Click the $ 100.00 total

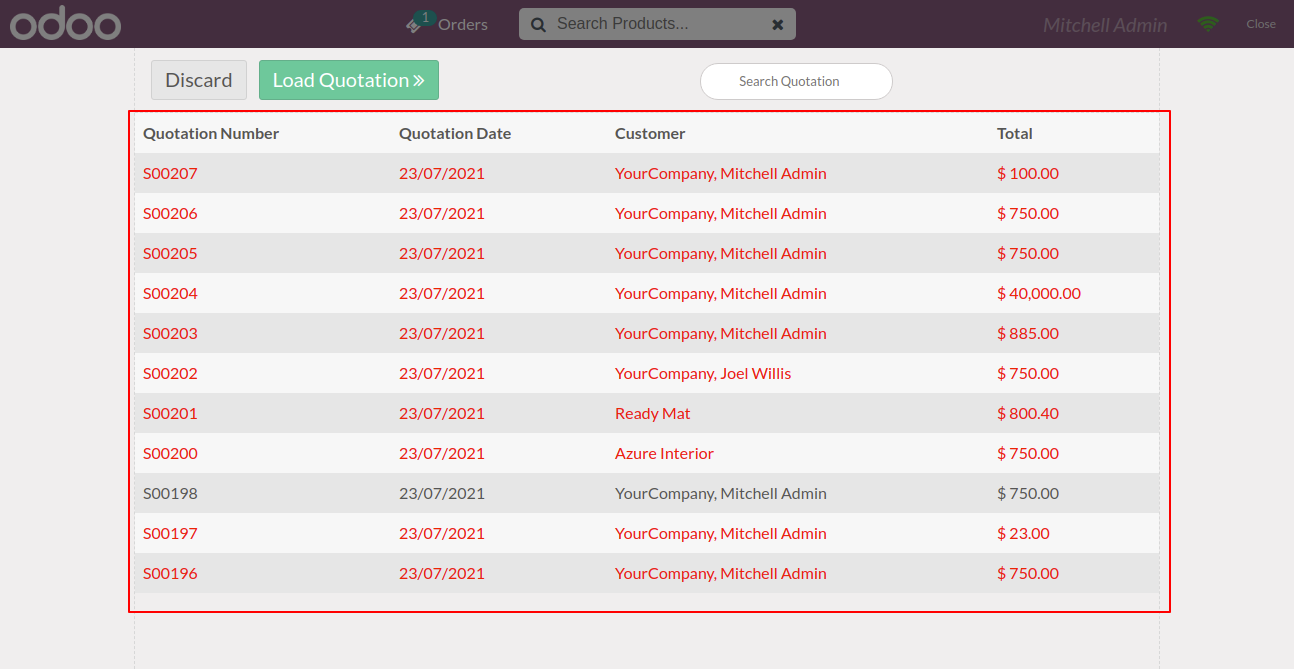(x=1028, y=173)
